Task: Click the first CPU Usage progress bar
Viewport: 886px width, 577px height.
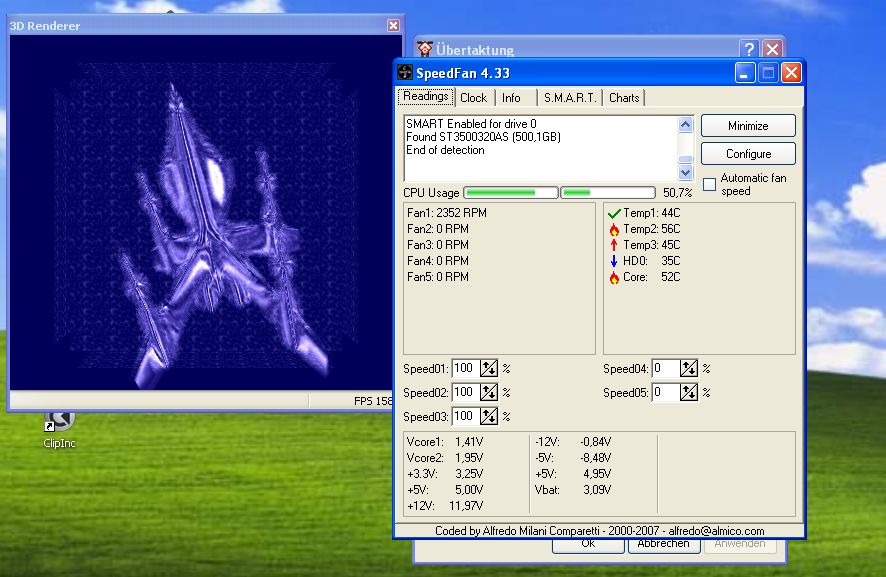Action: tap(511, 193)
